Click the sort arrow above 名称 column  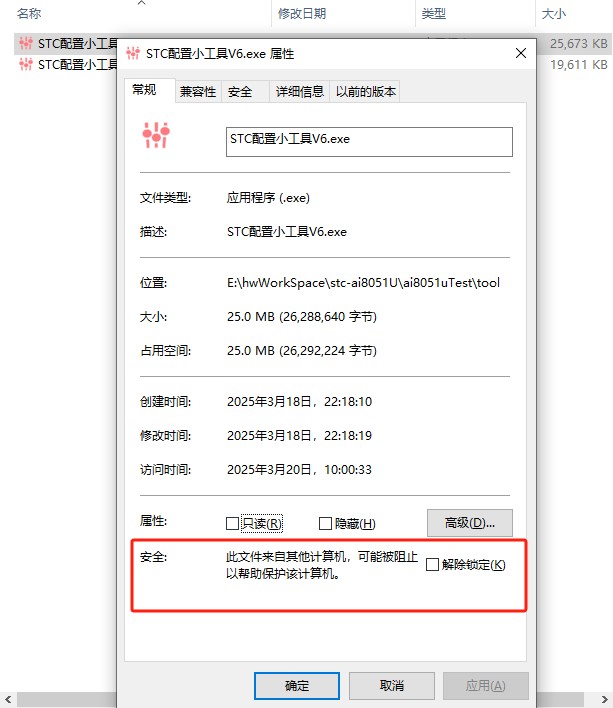point(141,3)
